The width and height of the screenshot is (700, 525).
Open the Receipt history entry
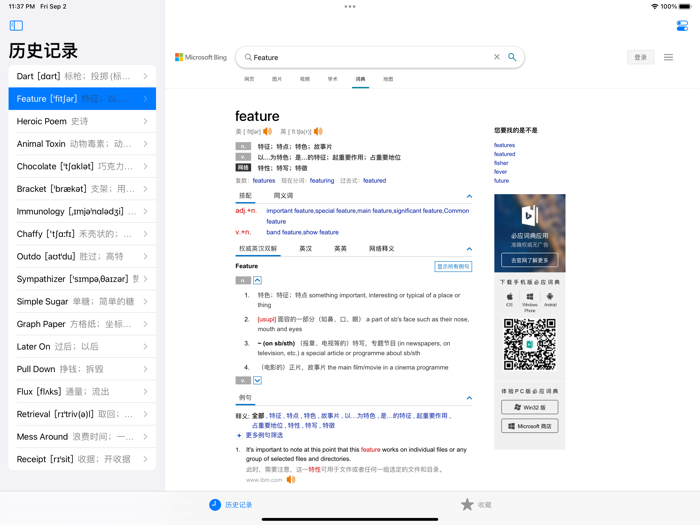pyautogui.click(x=82, y=459)
